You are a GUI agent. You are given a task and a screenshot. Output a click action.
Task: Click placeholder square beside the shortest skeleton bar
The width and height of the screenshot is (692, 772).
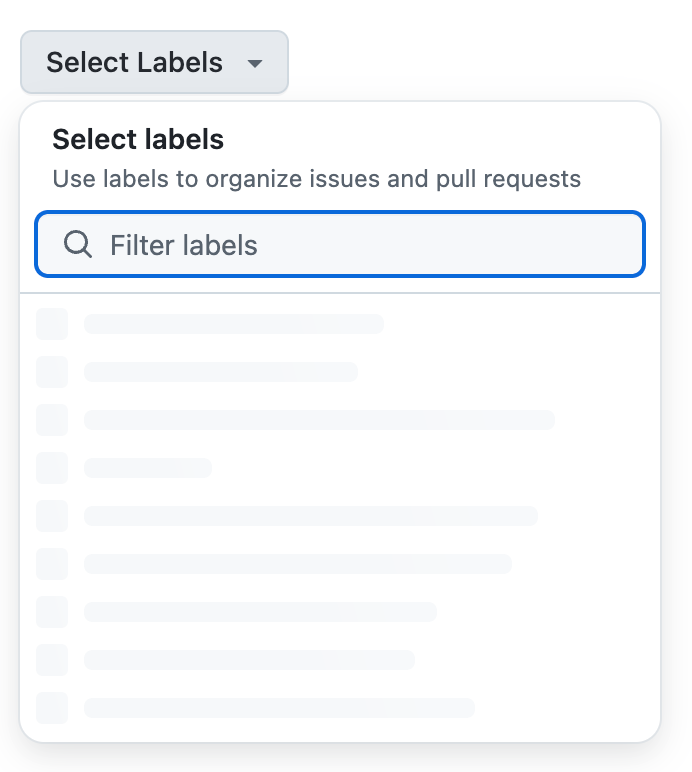point(52,468)
